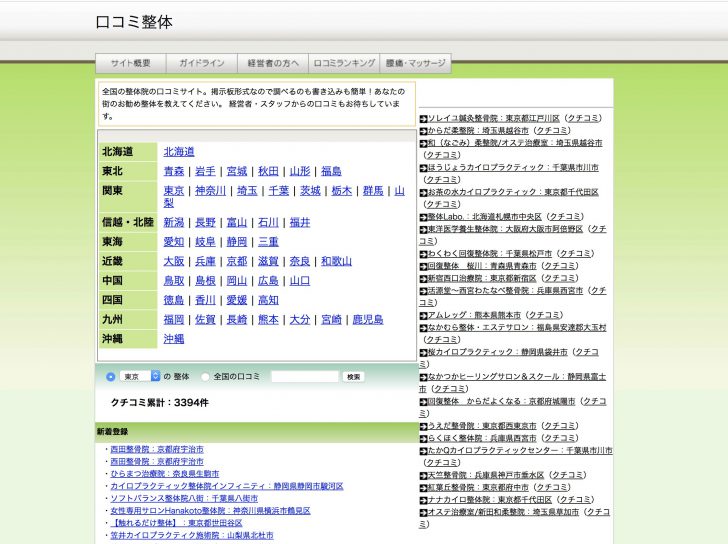Click arrow icon beside 天竺整骨院
Viewport: 728px width, 544px height.
click(423, 475)
